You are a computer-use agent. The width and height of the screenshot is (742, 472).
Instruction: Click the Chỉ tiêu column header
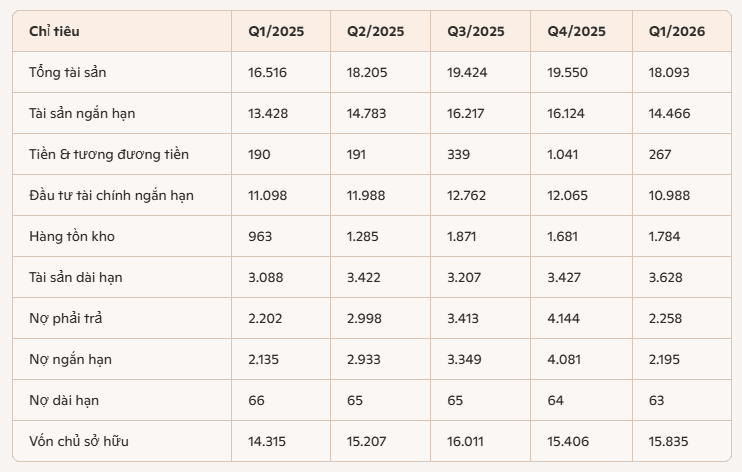pos(54,31)
